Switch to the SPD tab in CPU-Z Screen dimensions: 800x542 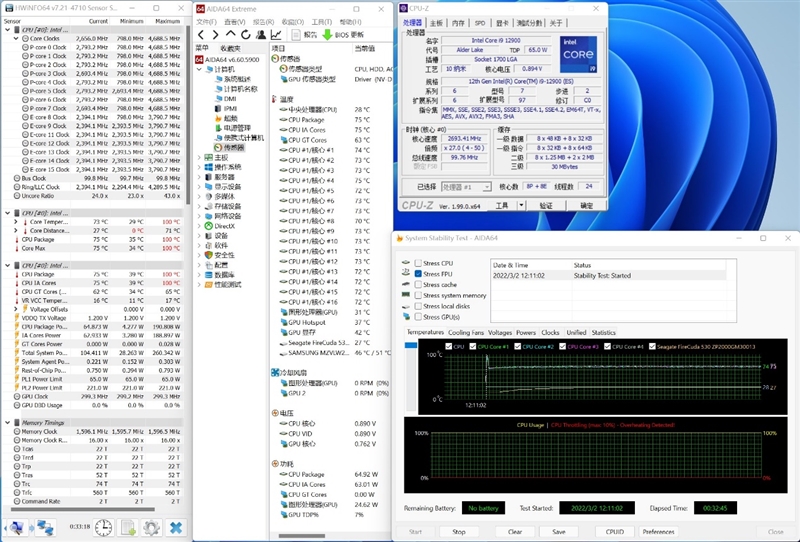tap(480, 23)
